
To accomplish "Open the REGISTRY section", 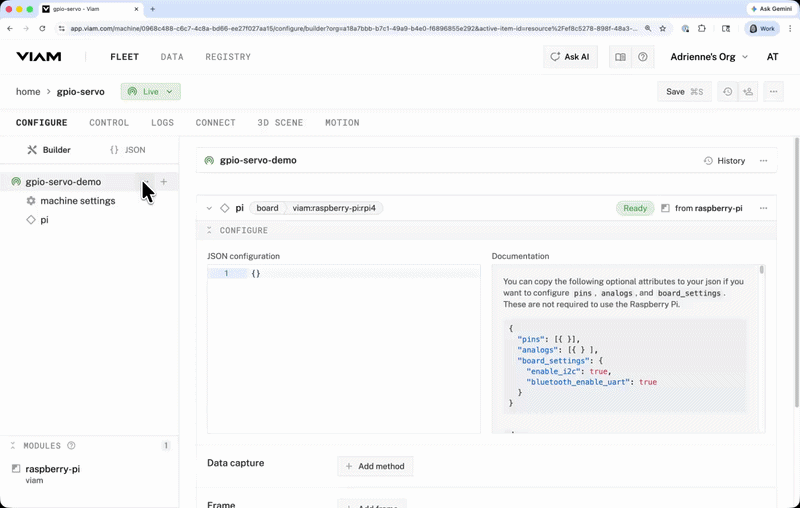I will tap(228, 57).
